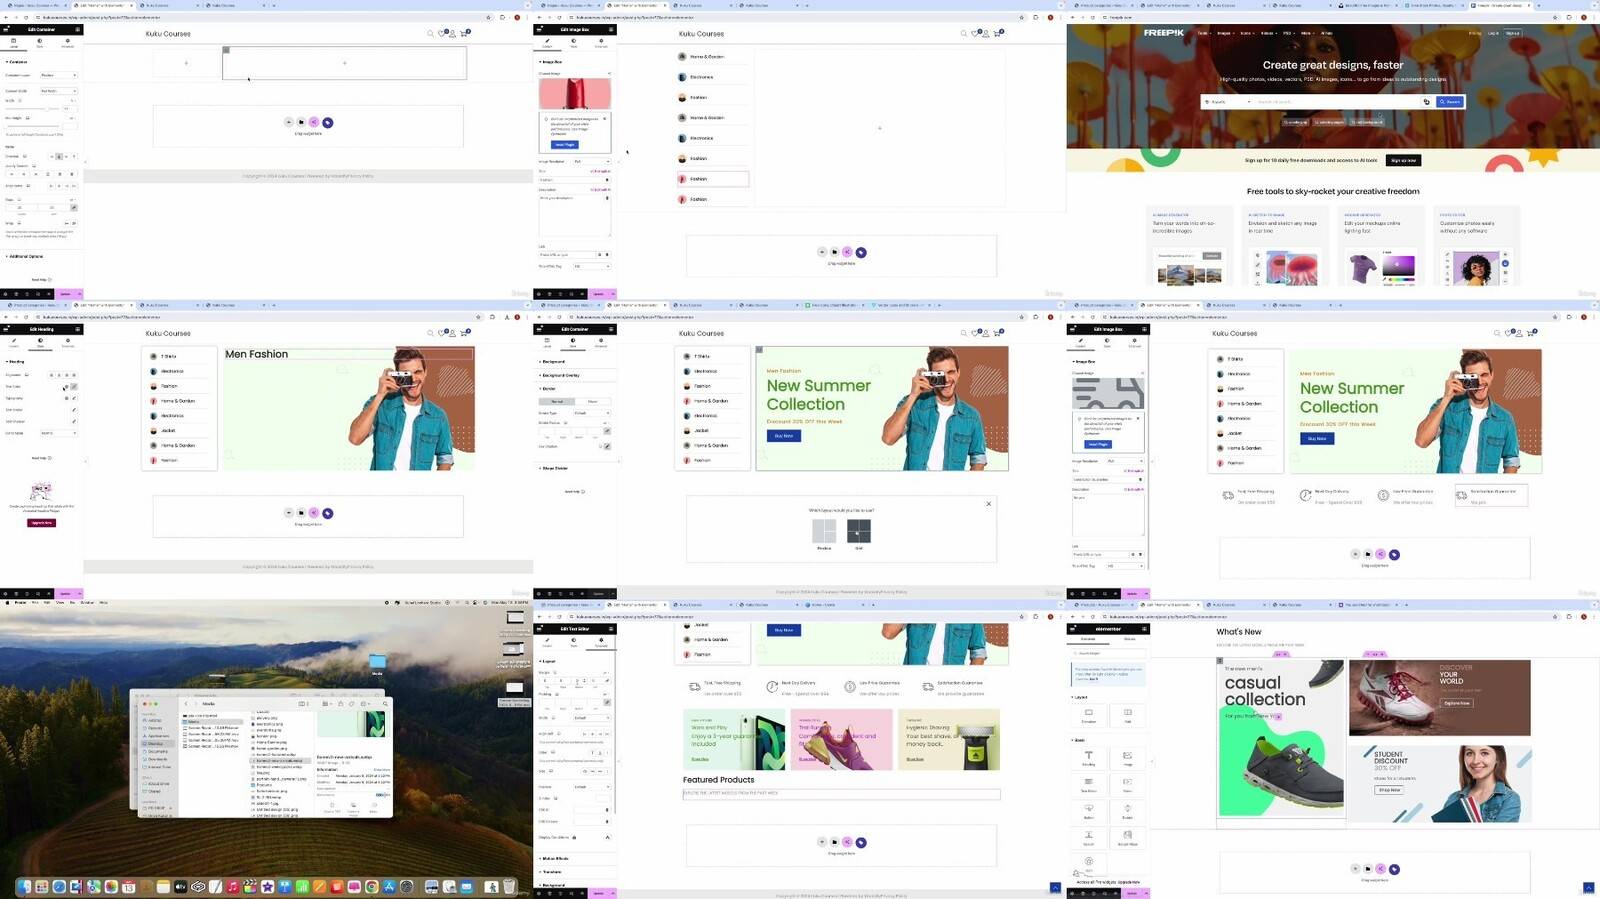Open the Content tab in the lipstick Edit Image Box panel

547,43
